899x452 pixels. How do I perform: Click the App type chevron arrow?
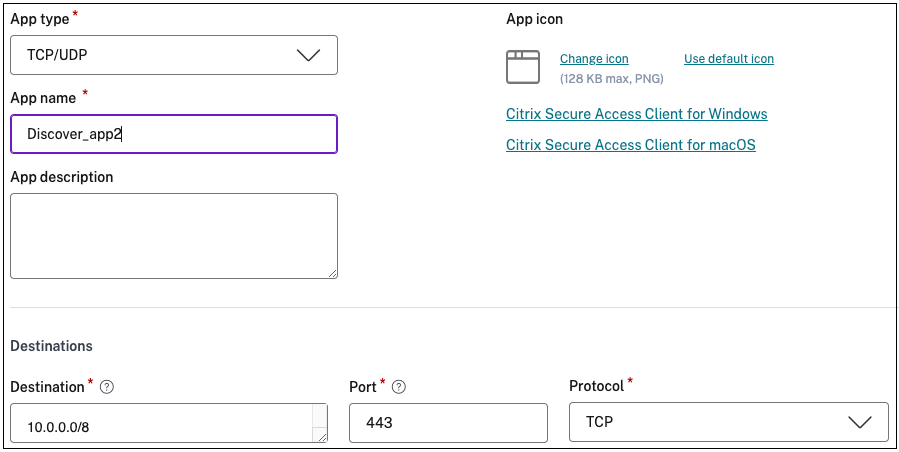tap(309, 55)
